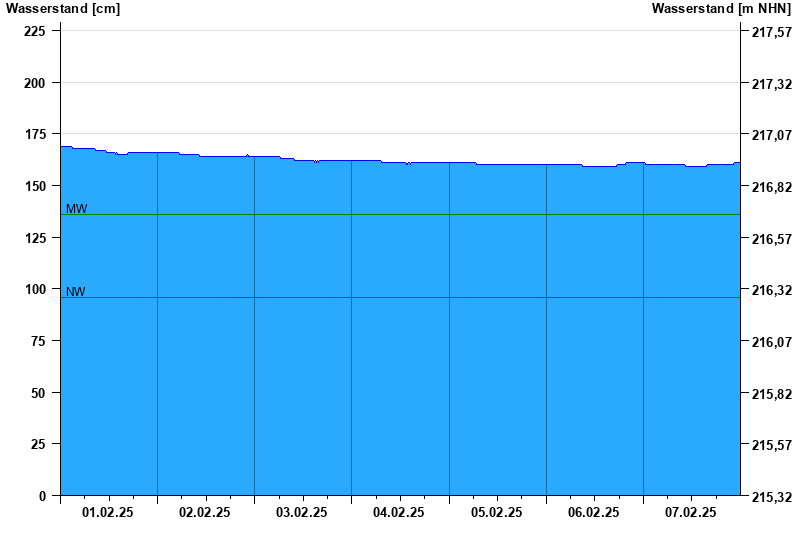Click the 216,57 right axis value

(772, 239)
